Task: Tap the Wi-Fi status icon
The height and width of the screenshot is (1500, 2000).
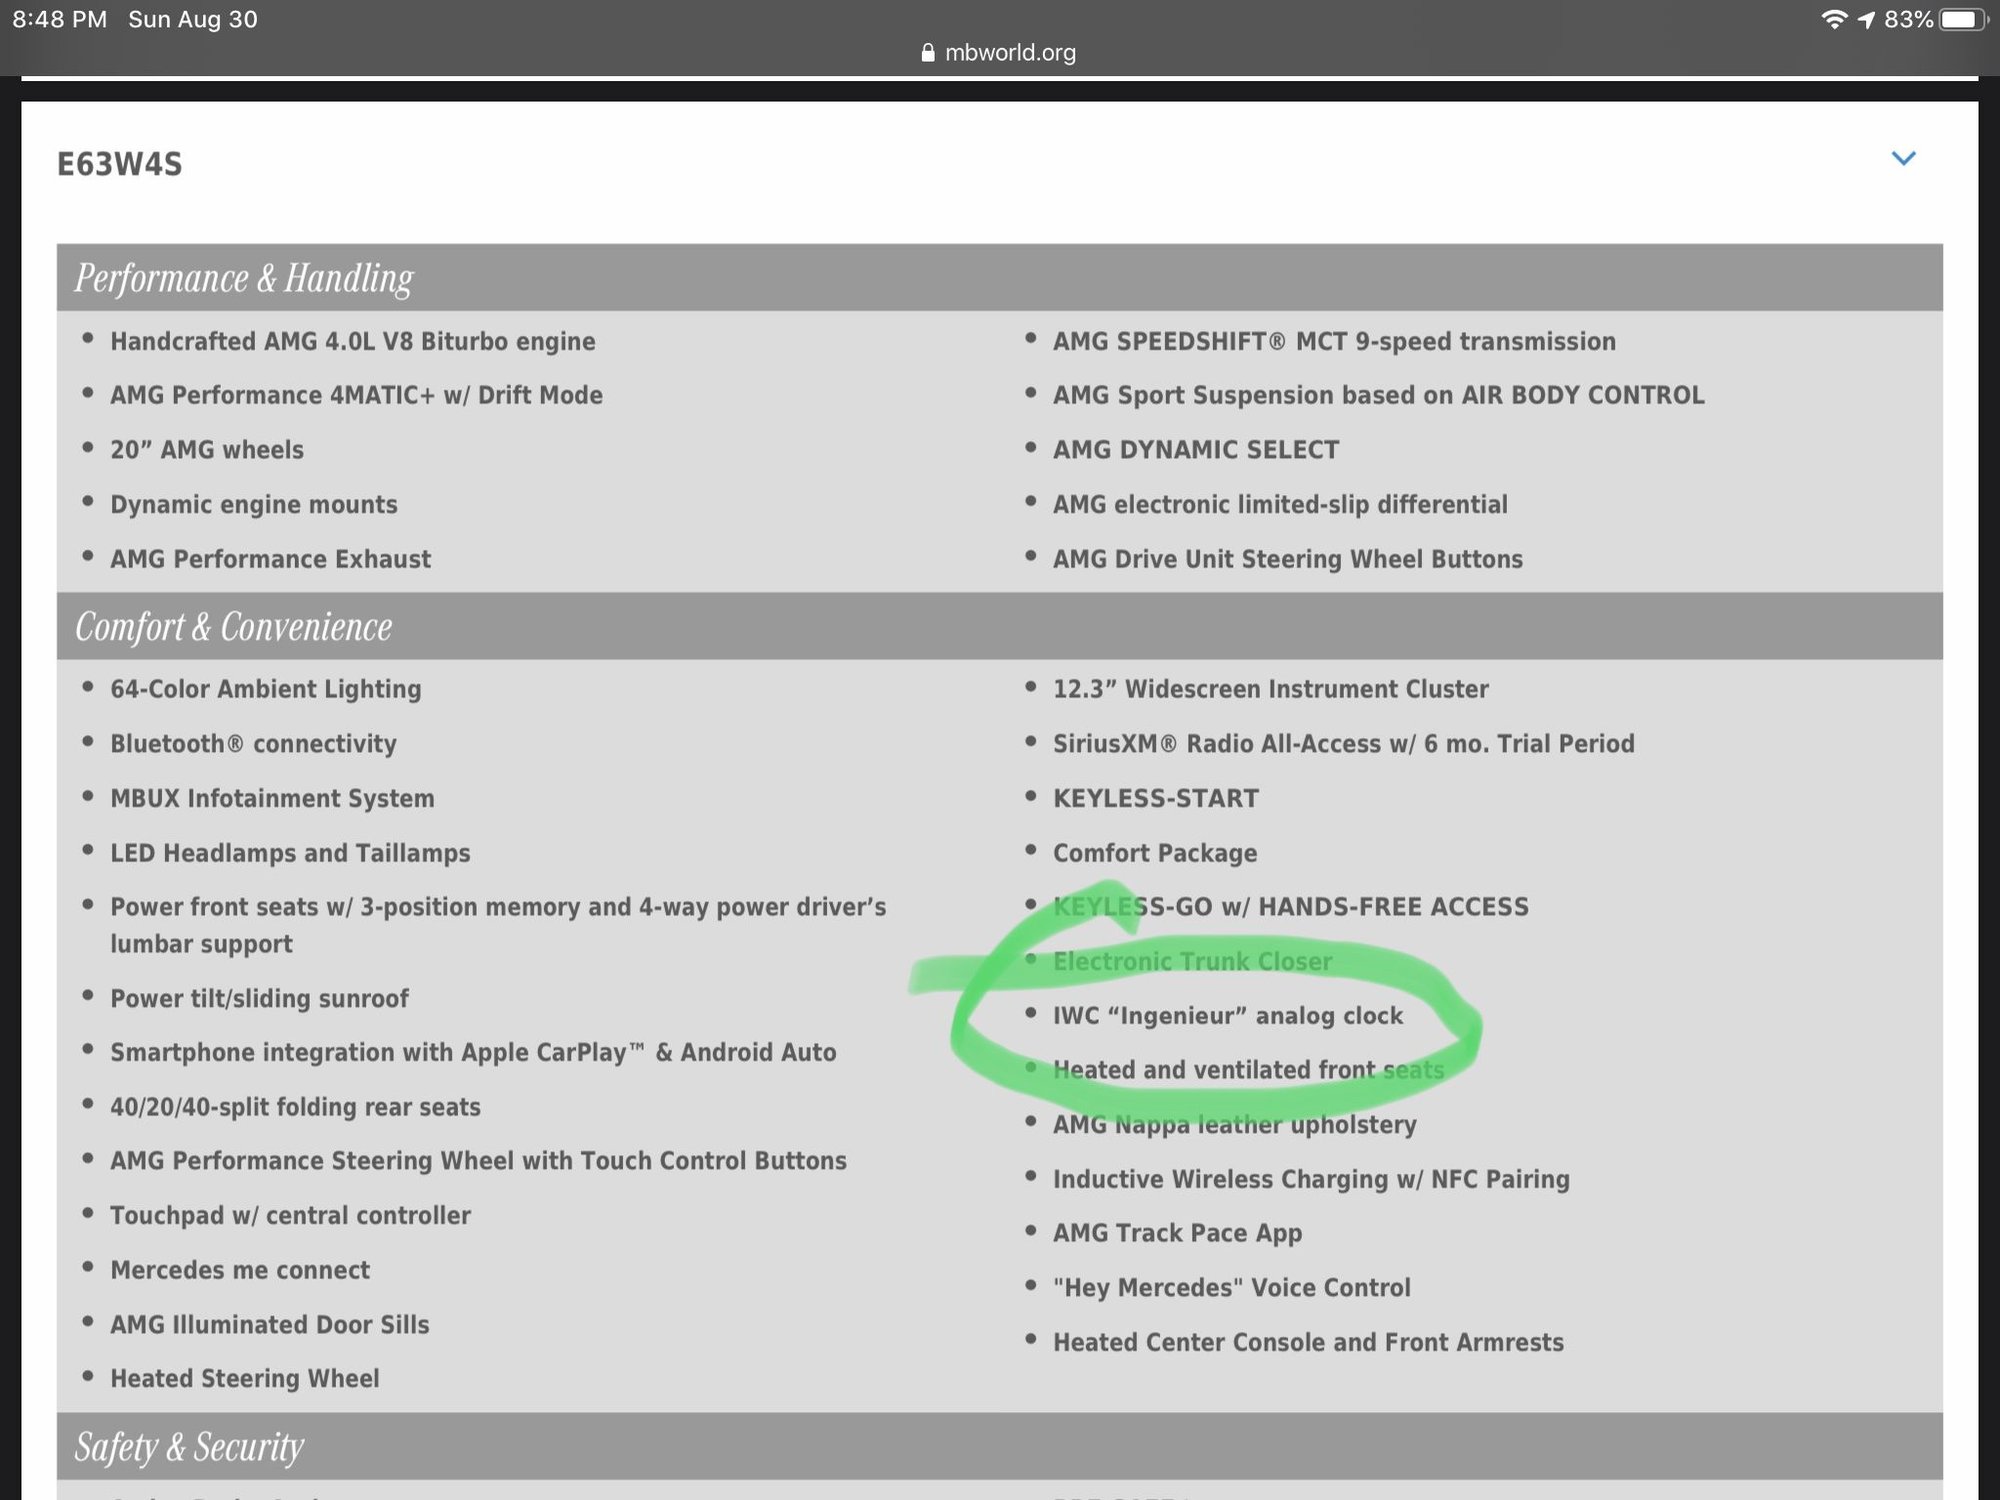Action: click(x=1833, y=19)
